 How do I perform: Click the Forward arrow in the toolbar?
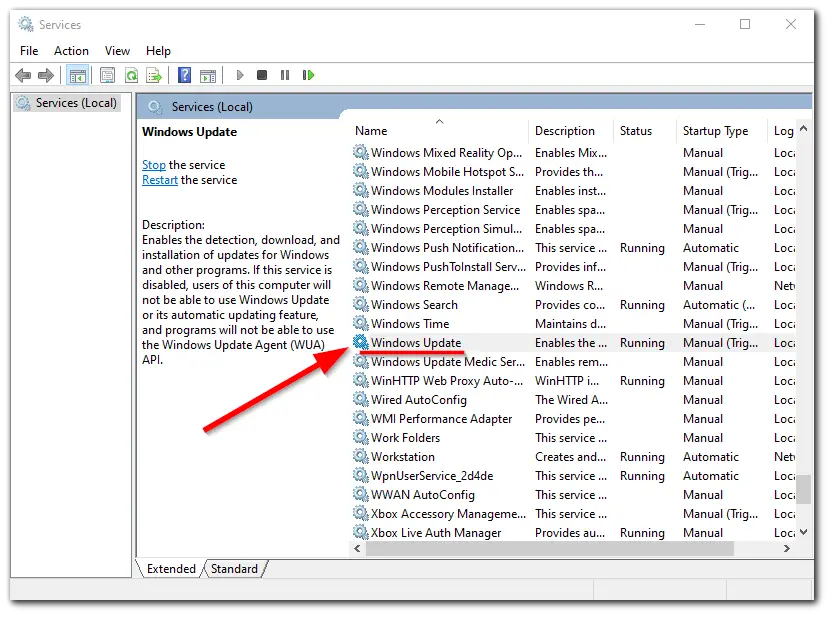(x=46, y=75)
